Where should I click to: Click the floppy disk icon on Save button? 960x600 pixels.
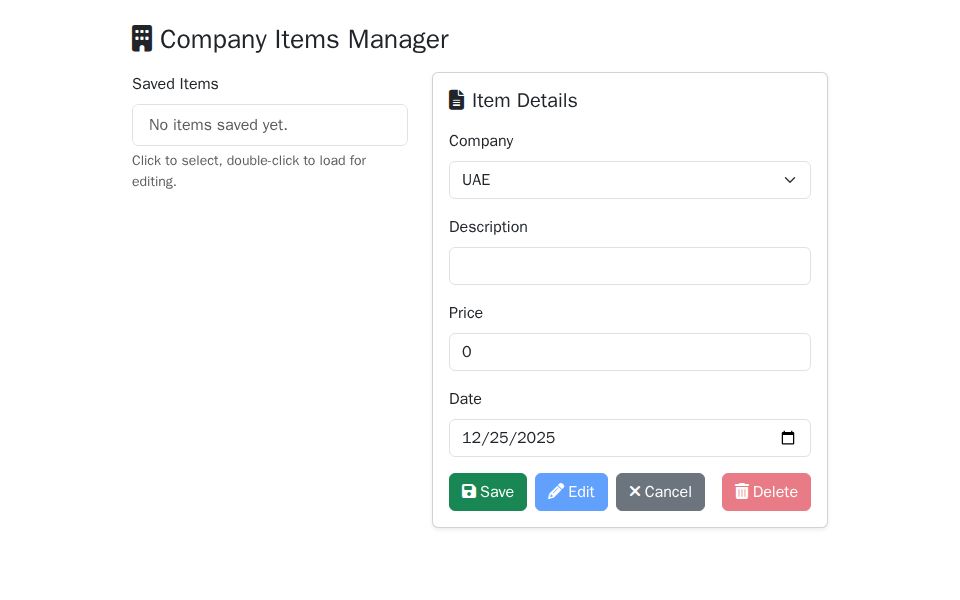469,491
